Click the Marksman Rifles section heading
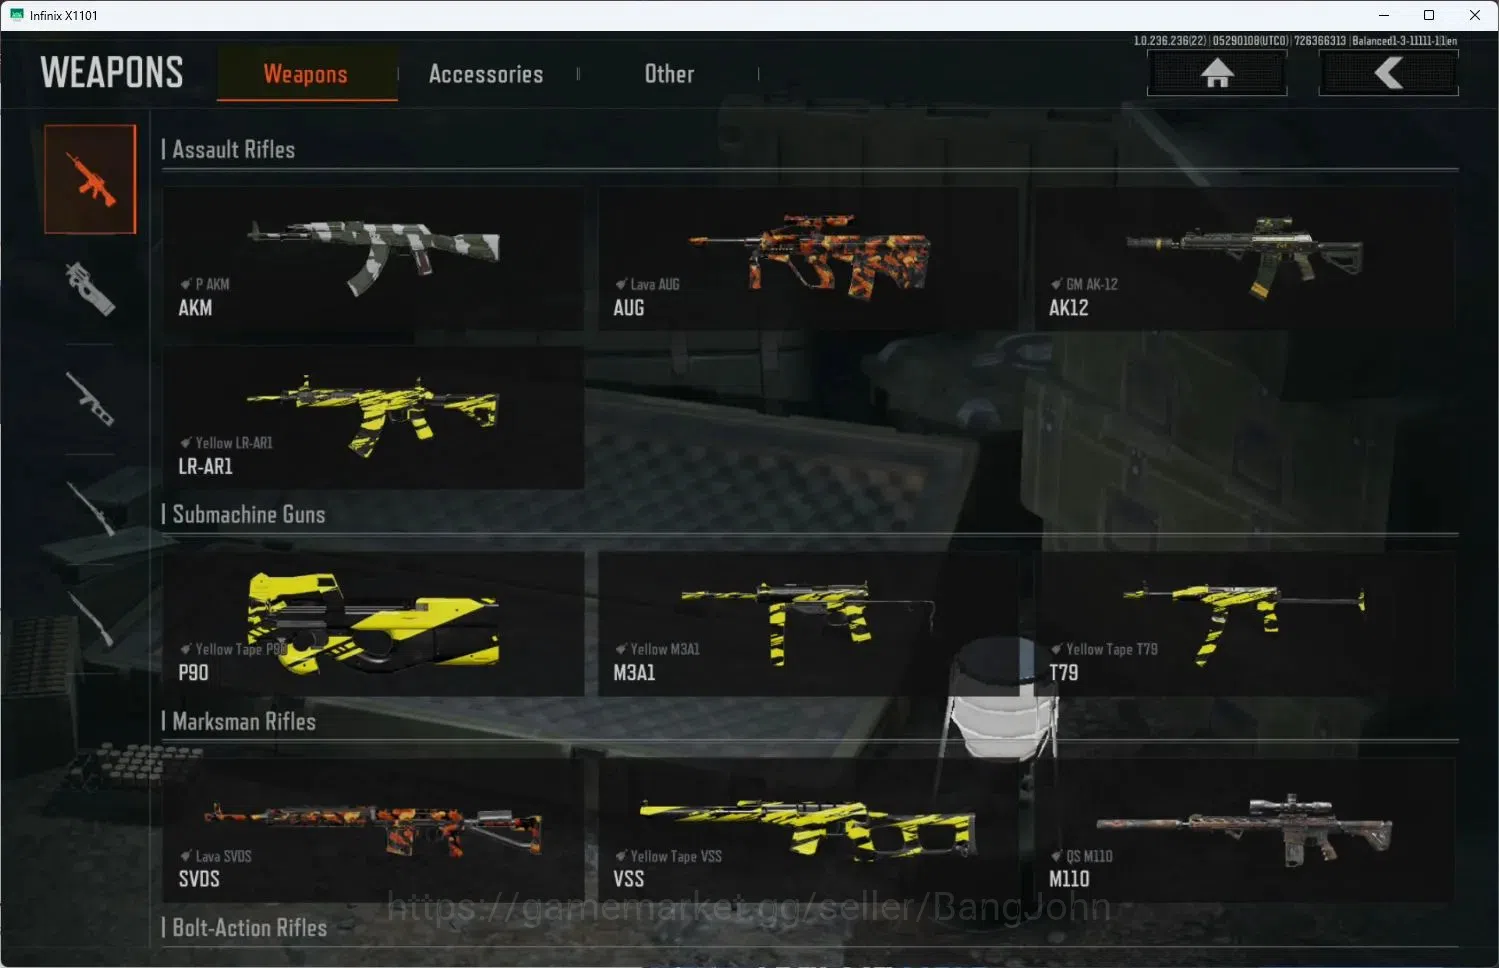The image size is (1499, 968). point(243,722)
